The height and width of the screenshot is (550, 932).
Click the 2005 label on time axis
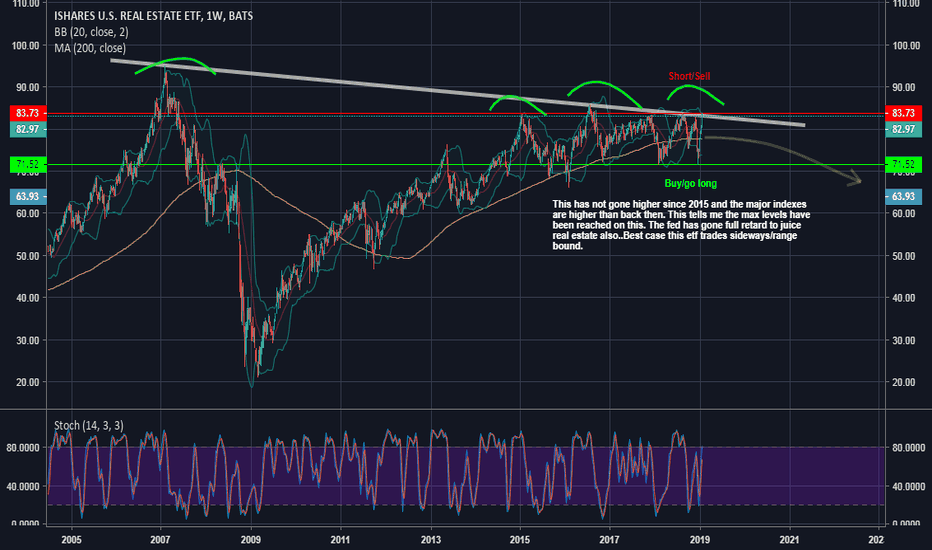coord(71,540)
